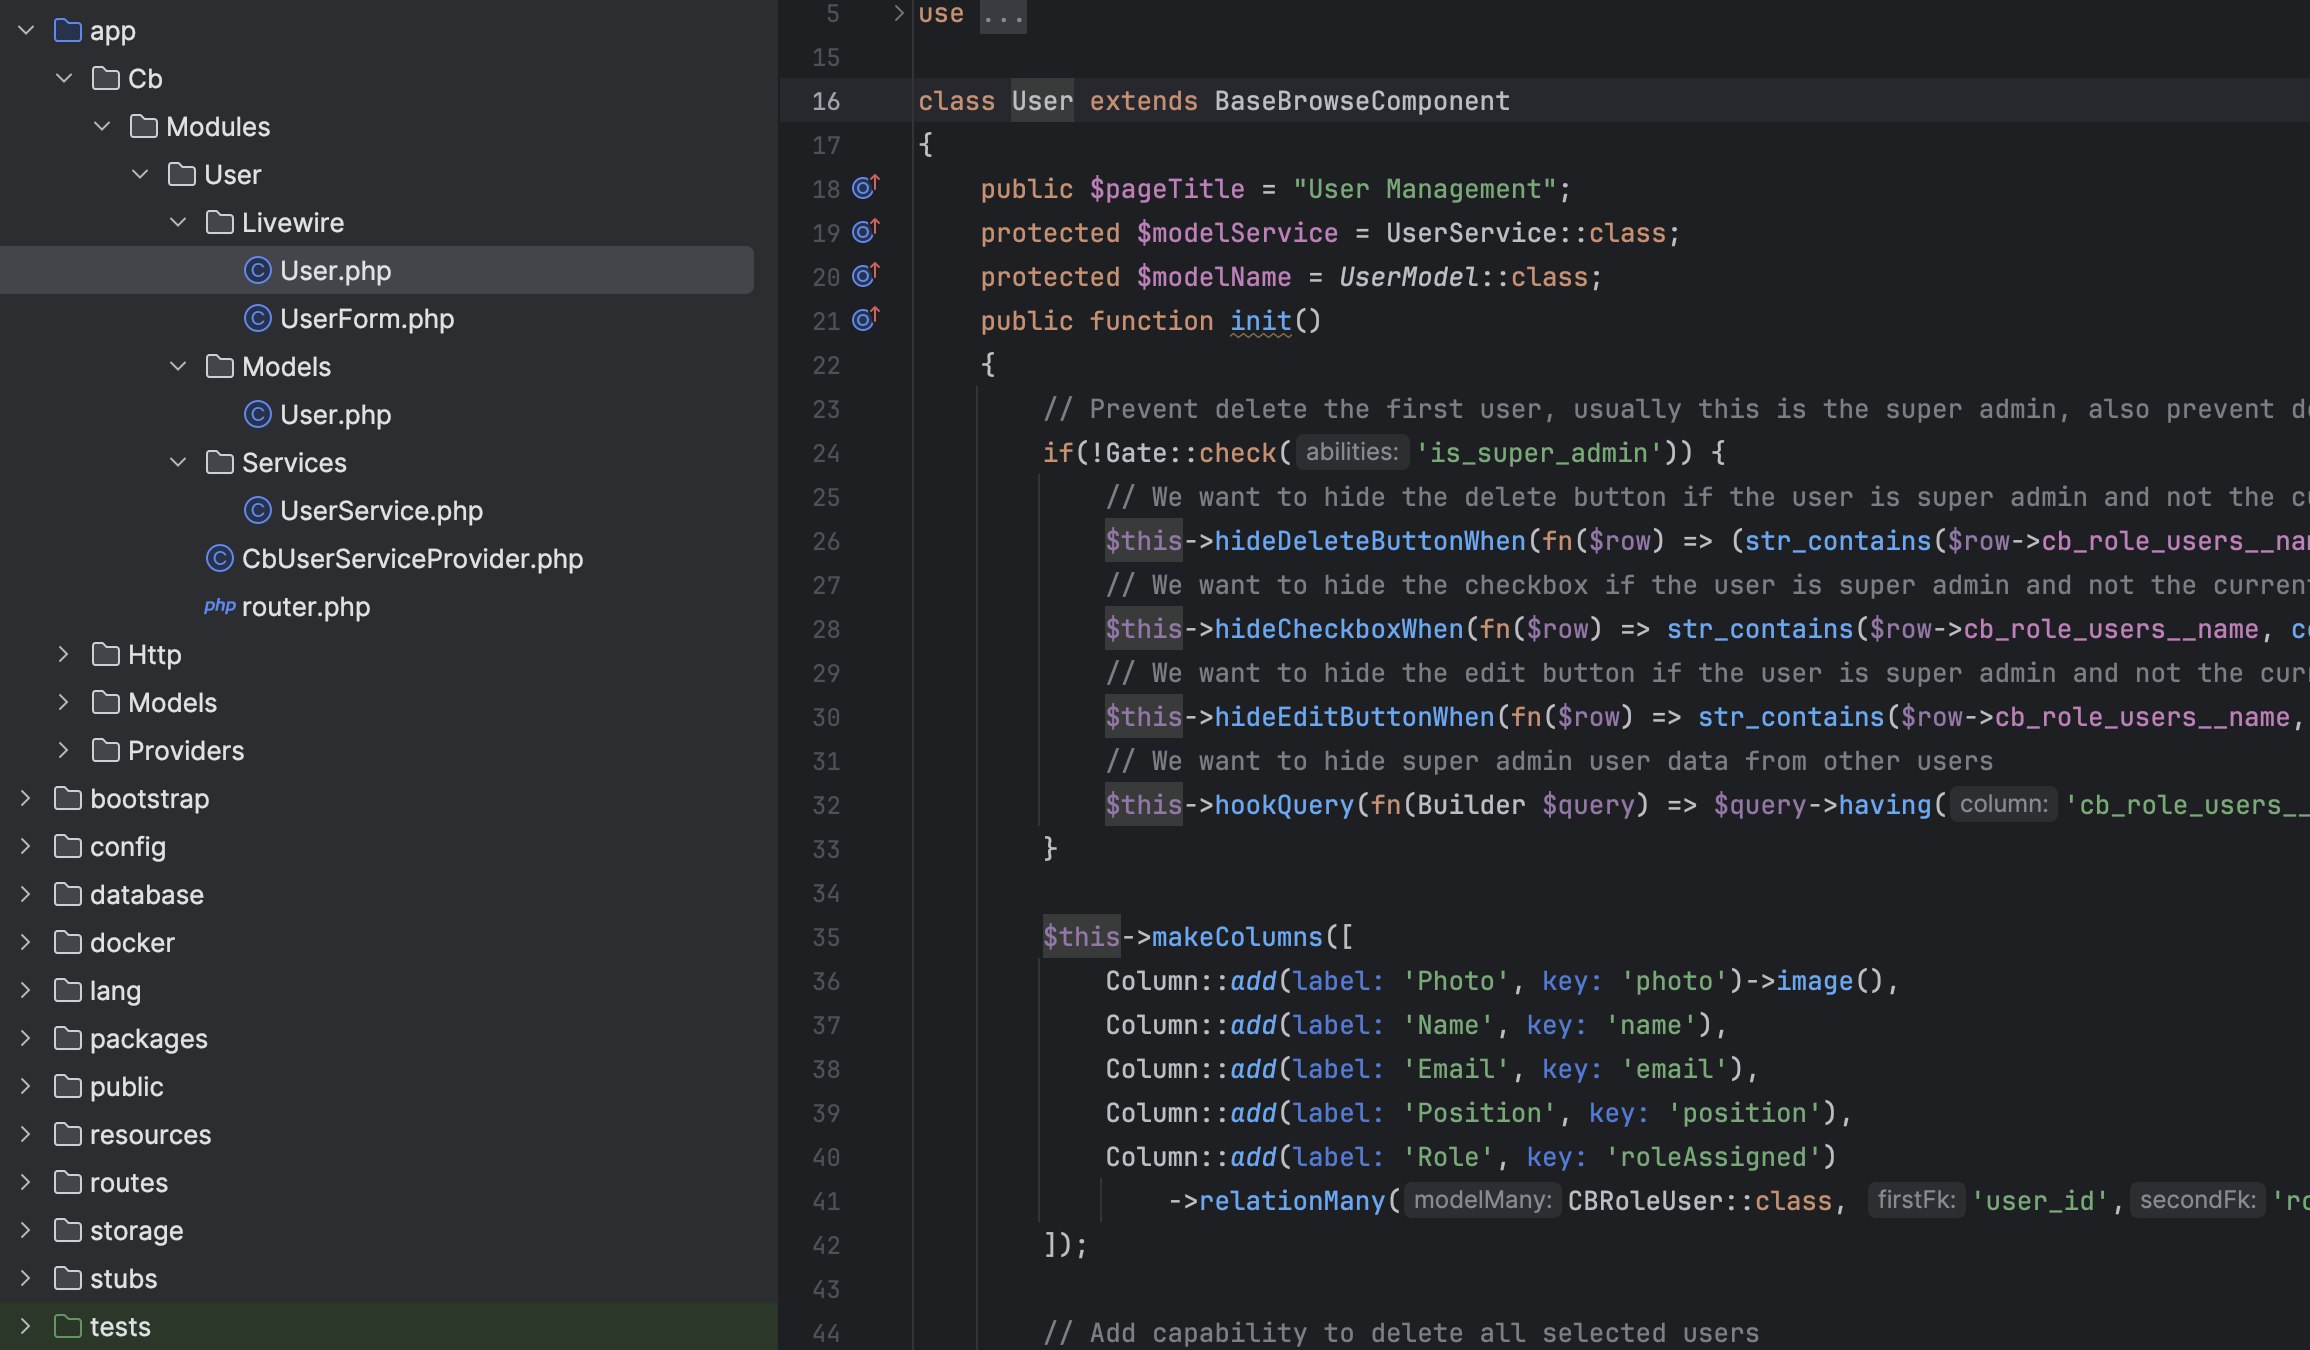Click router.php PHP file icon
2310x1350 pixels.
(217, 606)
